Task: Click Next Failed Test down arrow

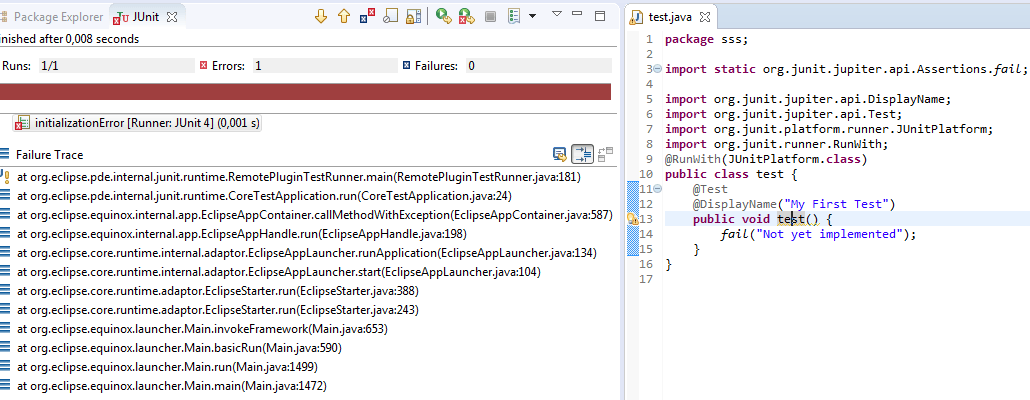Action: tap(321, 16)
